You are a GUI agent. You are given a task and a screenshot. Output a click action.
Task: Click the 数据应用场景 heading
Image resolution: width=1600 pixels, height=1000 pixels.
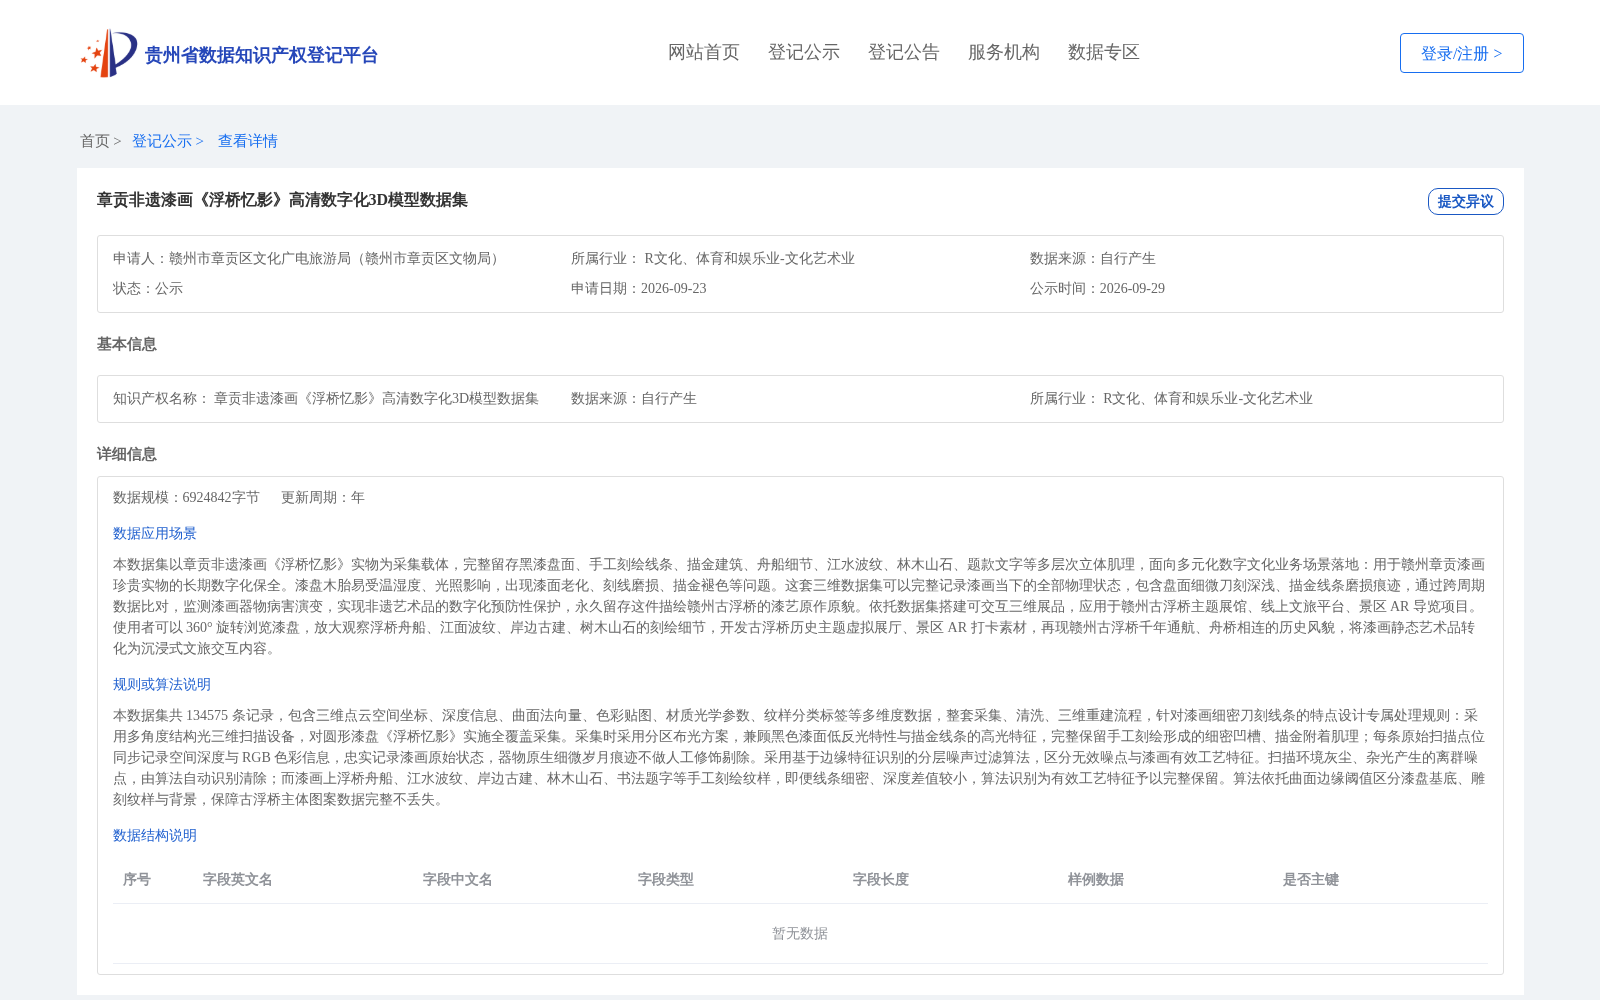click(155, 533)
